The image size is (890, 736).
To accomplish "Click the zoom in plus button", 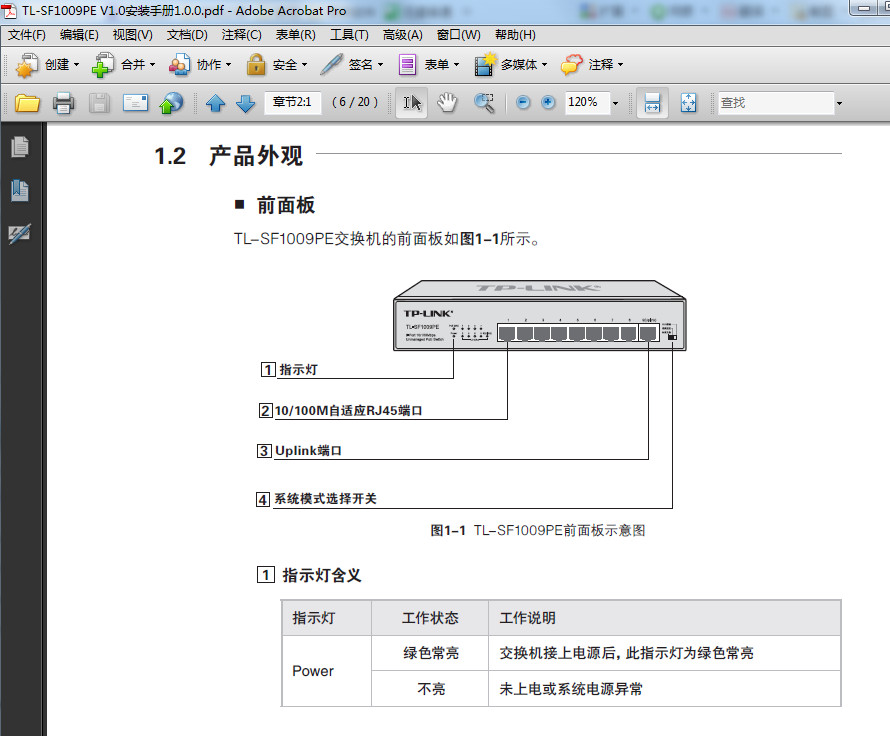I will [x=548, y=102].
